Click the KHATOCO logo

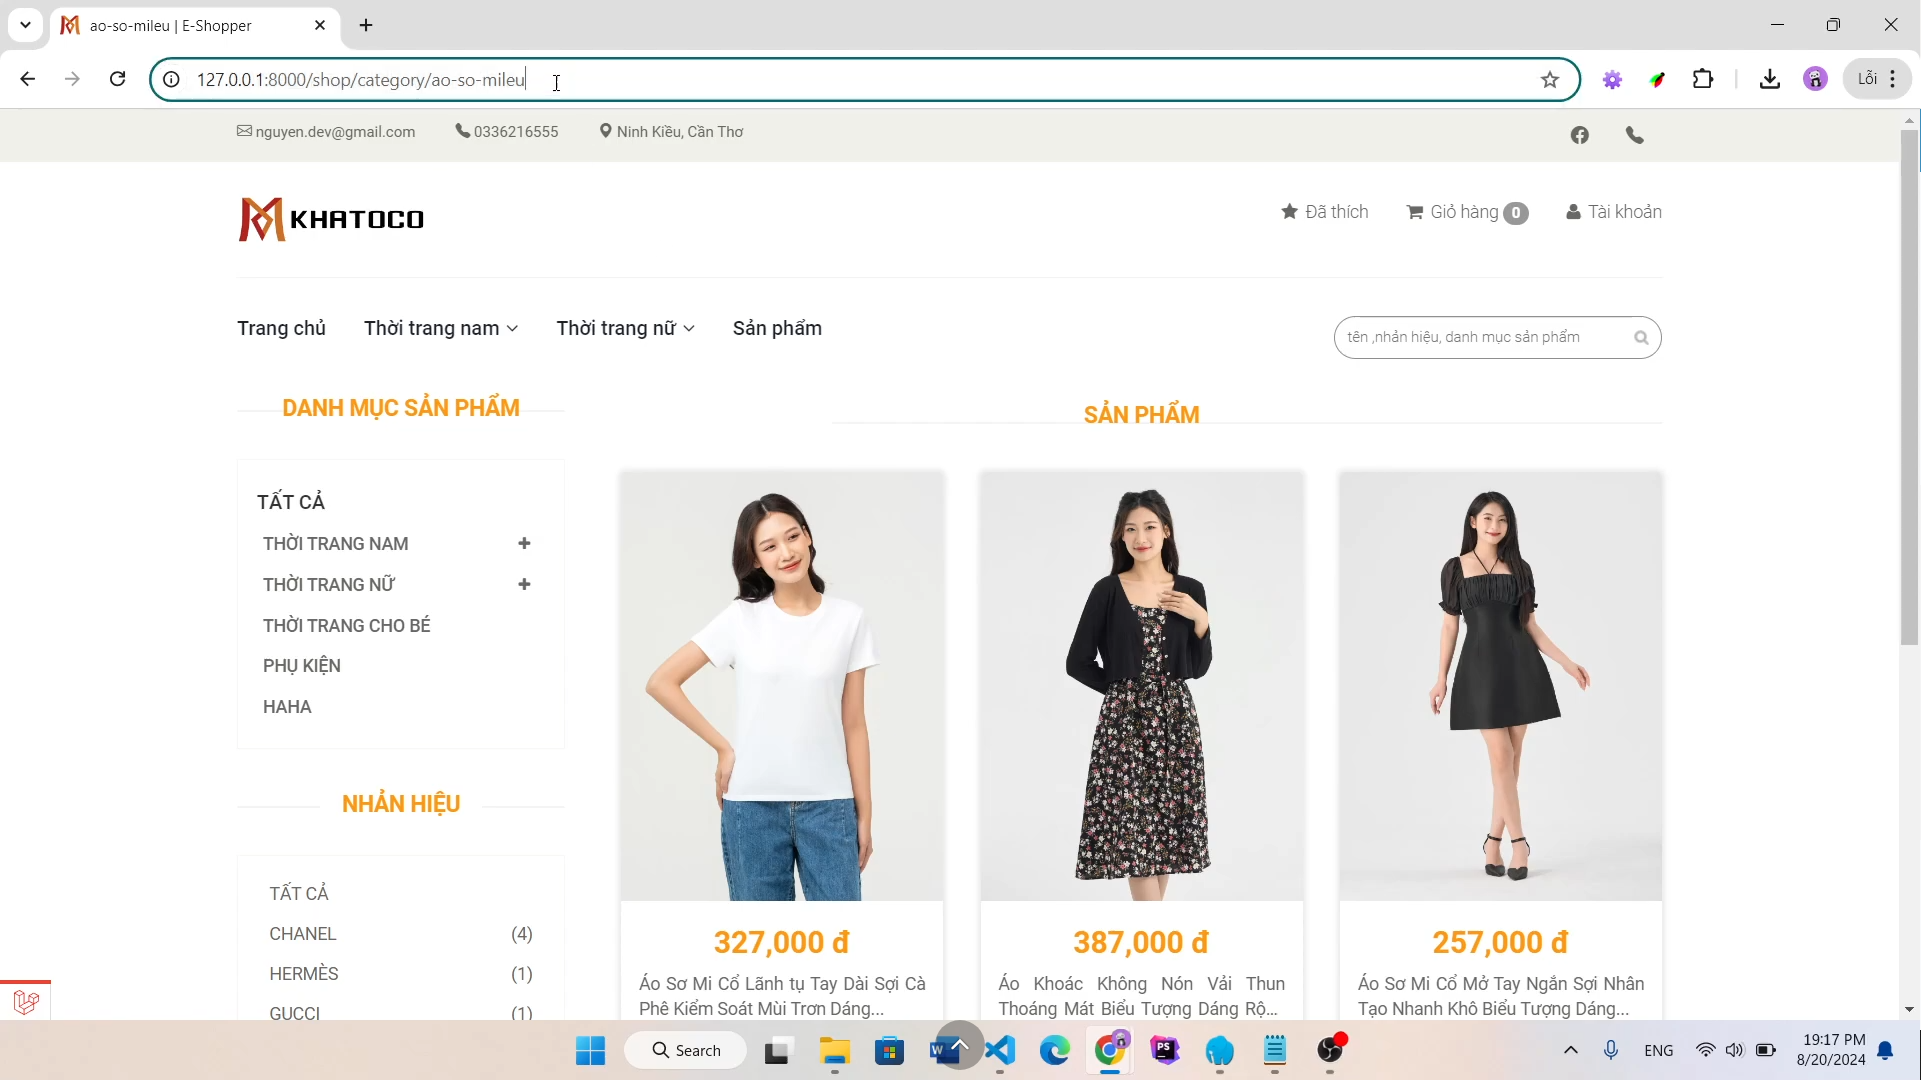331,219
